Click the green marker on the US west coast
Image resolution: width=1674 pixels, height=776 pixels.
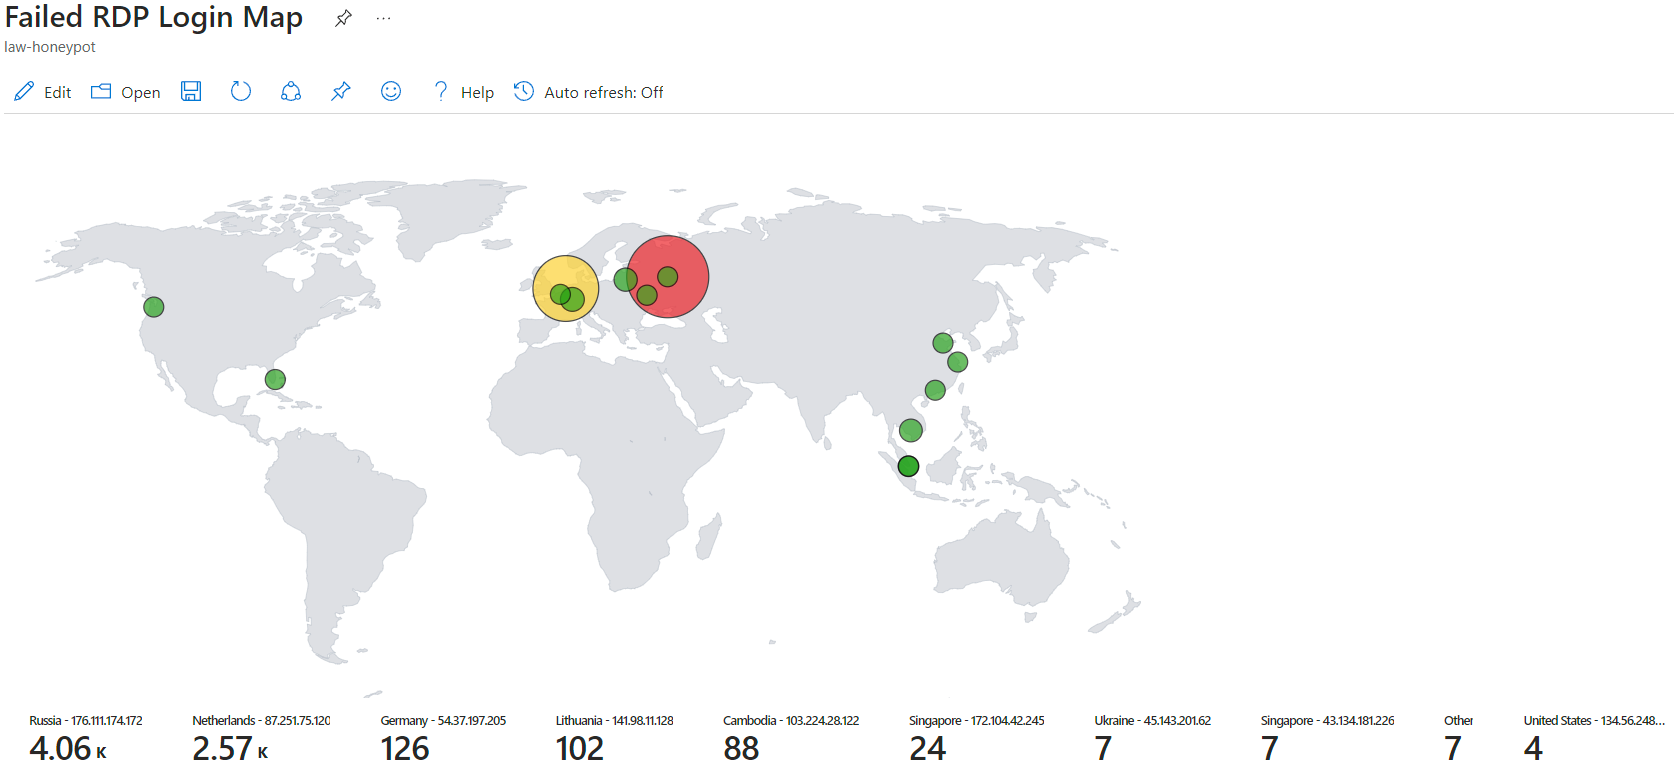point(154,307)
